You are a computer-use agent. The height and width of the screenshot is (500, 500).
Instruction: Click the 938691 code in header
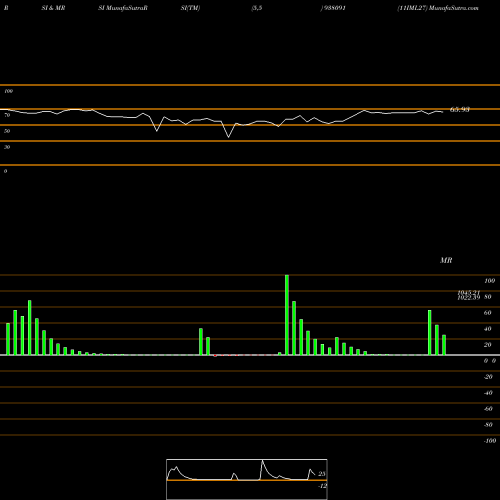click(x=334, y=8)
